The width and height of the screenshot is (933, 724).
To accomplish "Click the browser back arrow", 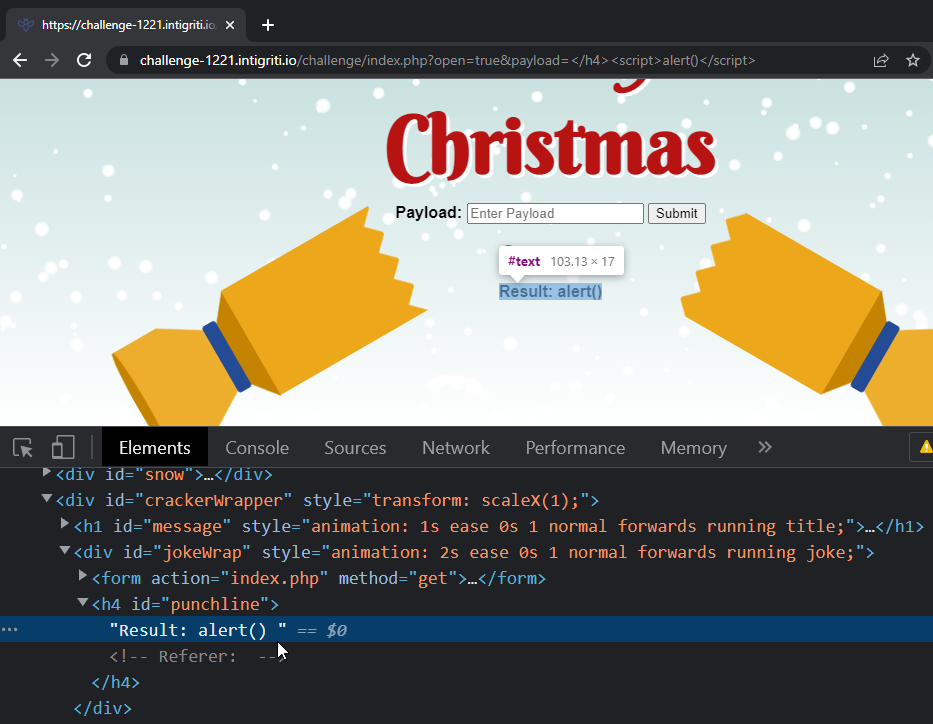I will (20, 60).
